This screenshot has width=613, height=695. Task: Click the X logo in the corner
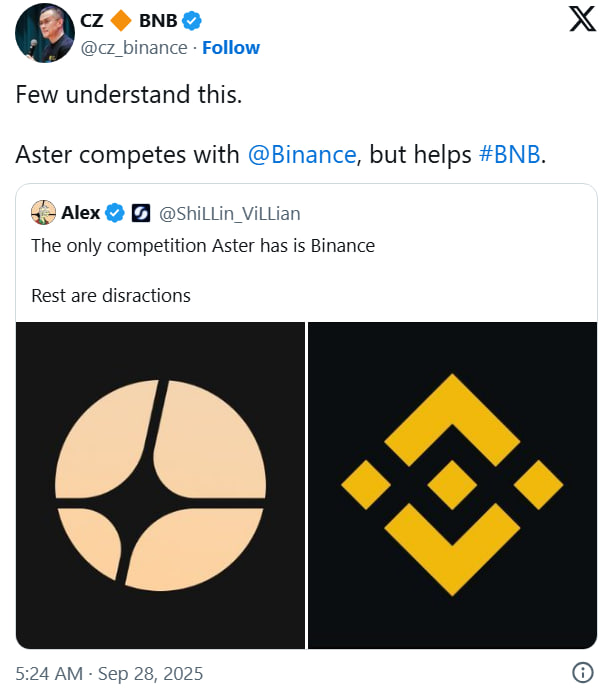click(x=582, y=21)
